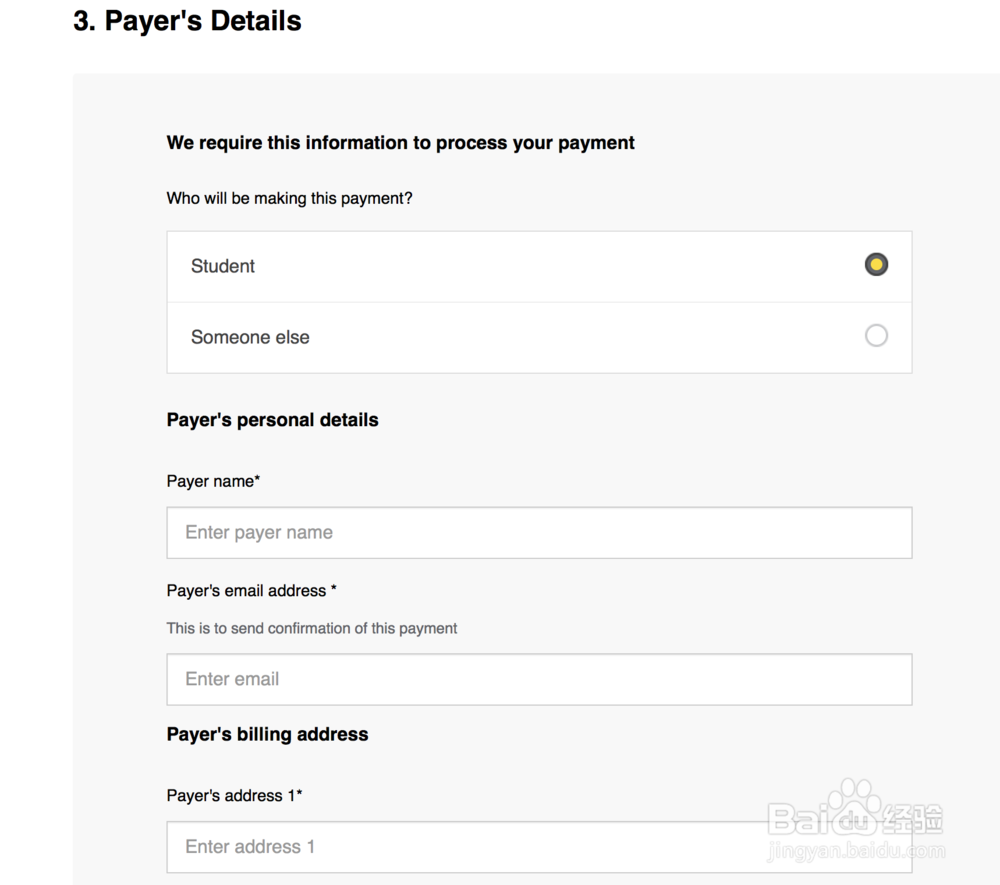The image size is (1000, 885).
Task: Focus the Enter payer name field
Action: 539,532
